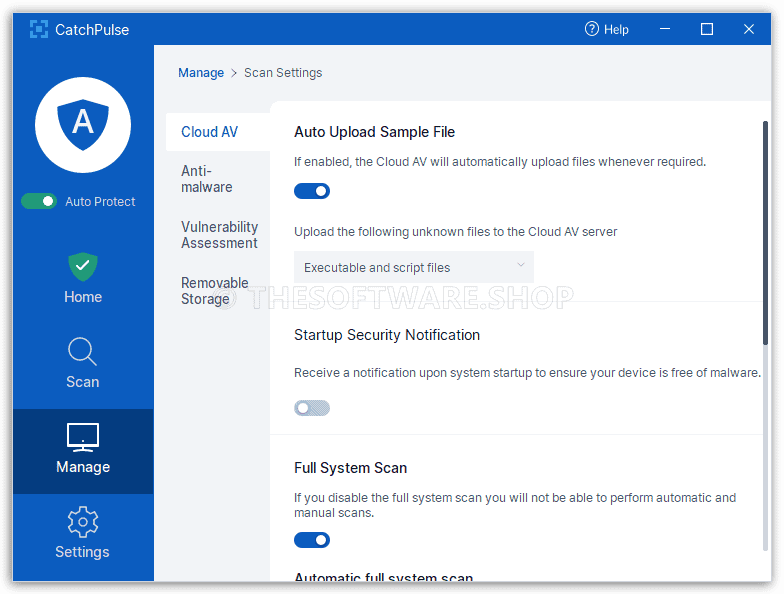Screen dimensions: 784x594
Task: Turn off the Full System Scan toggle
Action: pos(312,540)
